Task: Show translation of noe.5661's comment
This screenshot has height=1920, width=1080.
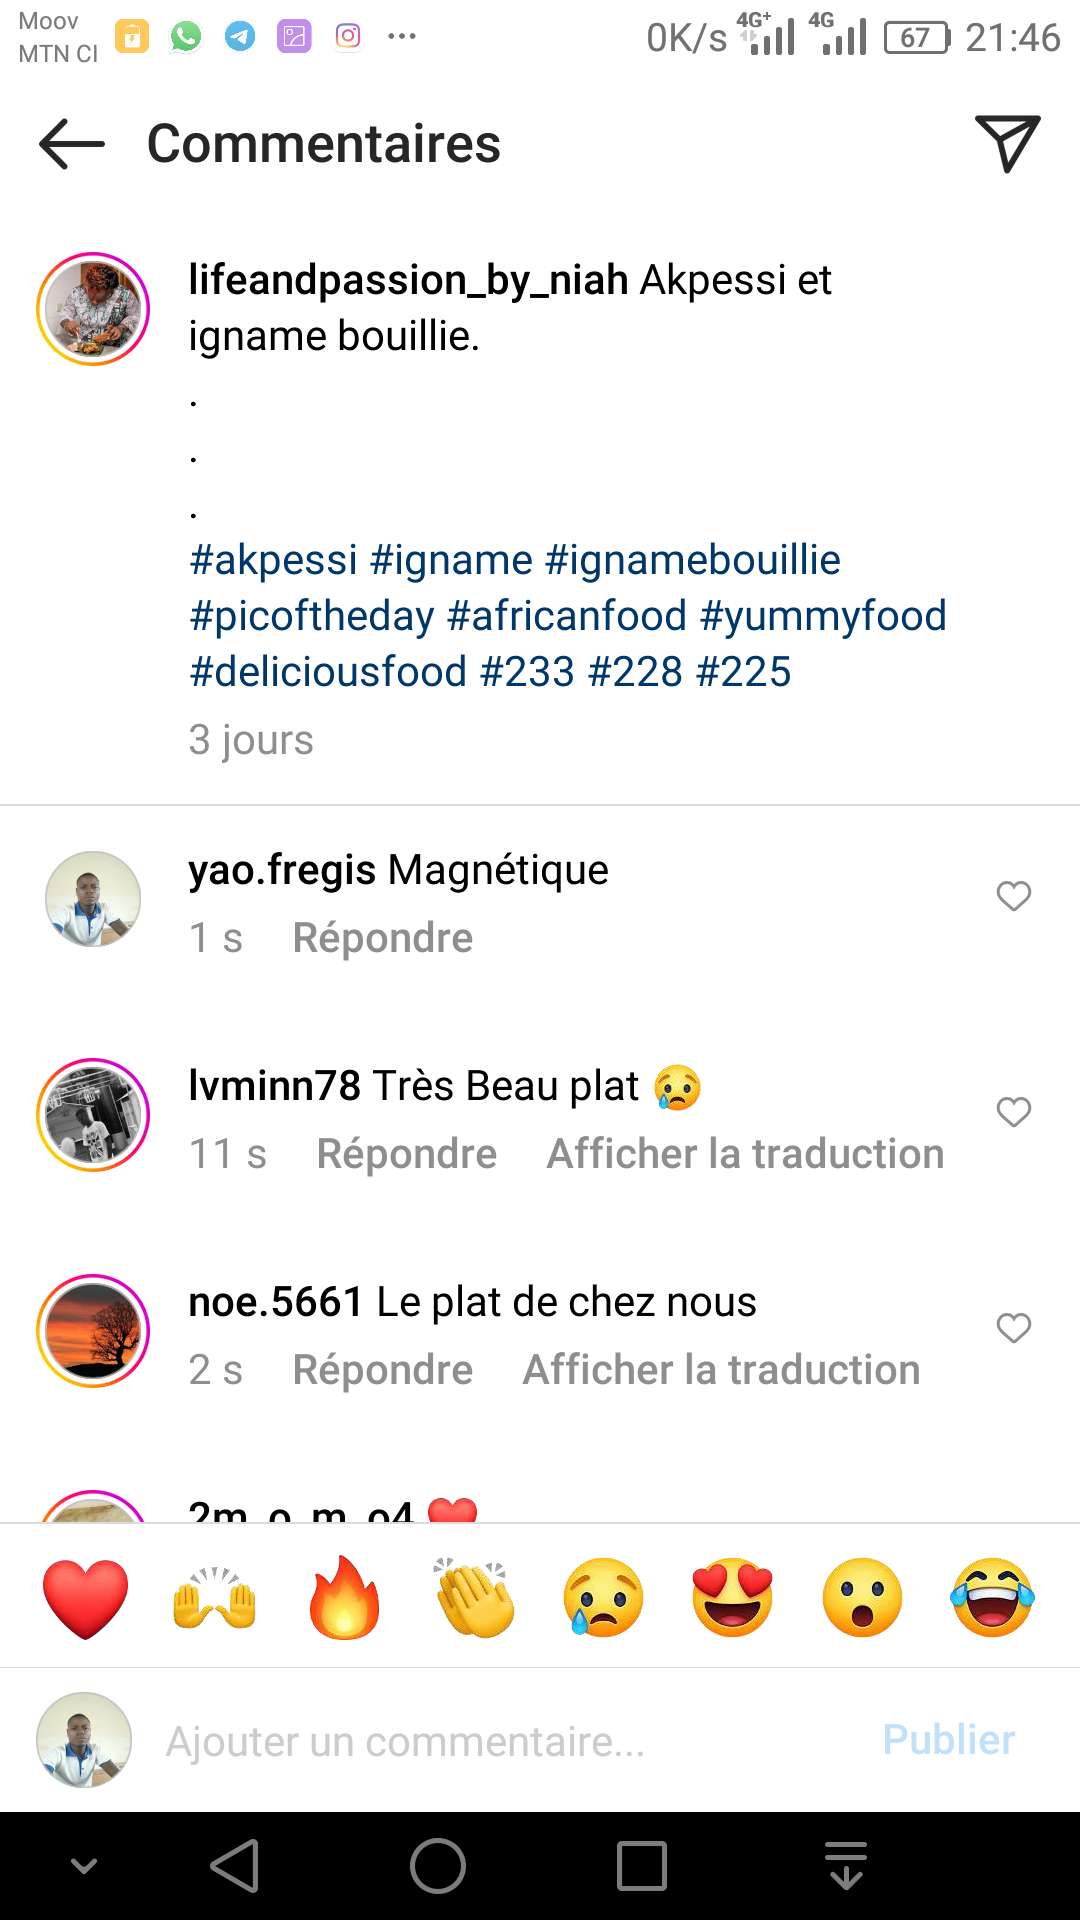Action: click(721, 1371)
